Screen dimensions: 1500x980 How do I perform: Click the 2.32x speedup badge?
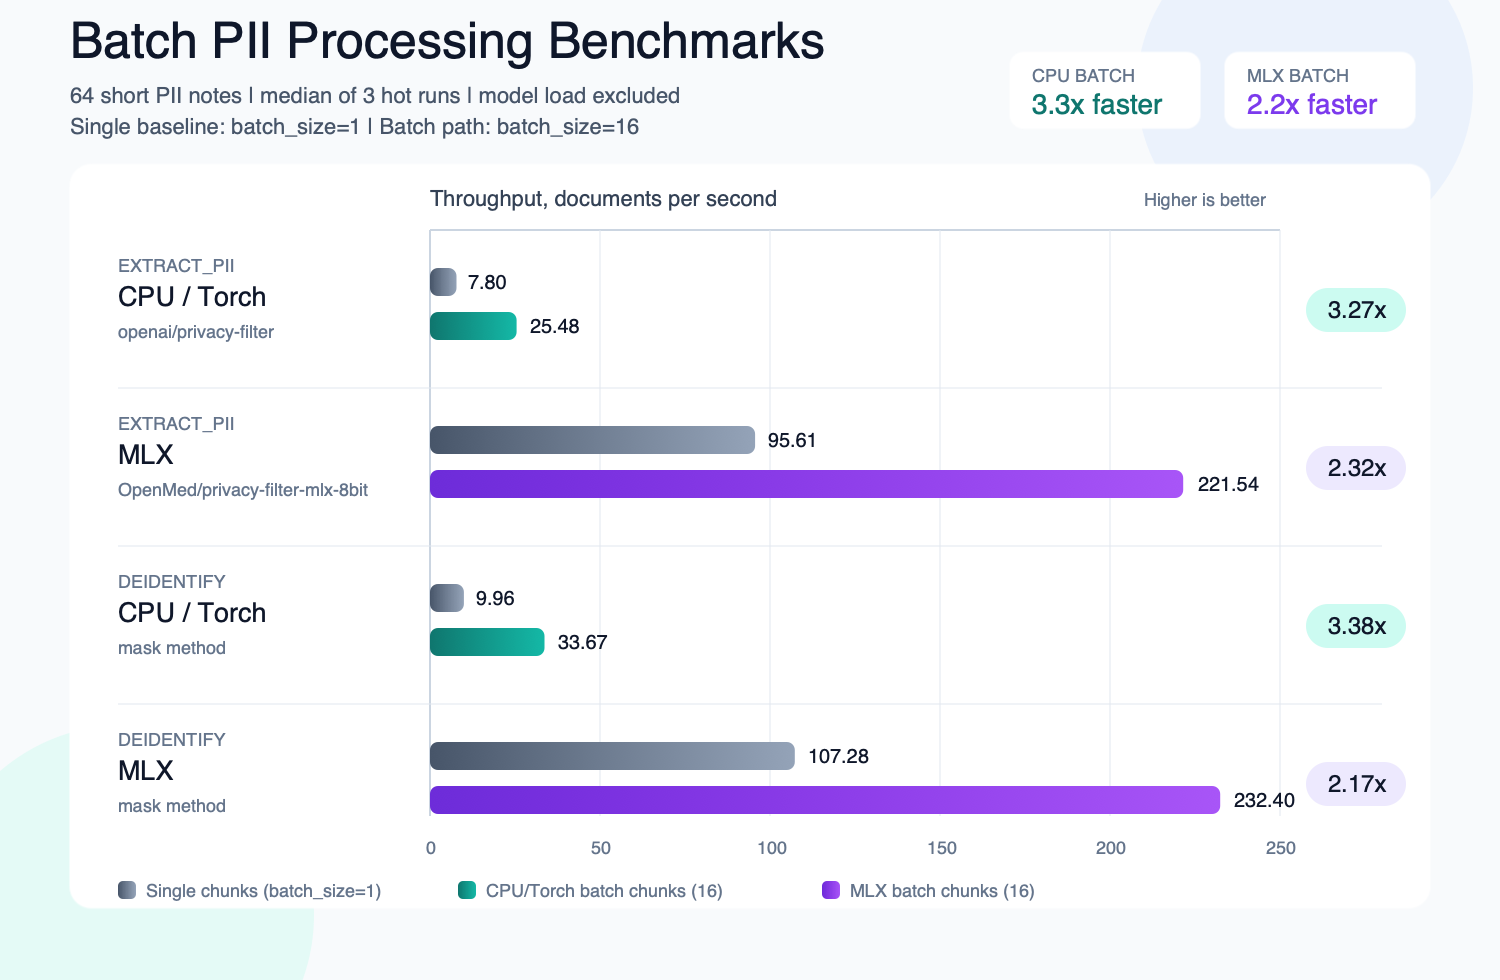coord(1356,468)
